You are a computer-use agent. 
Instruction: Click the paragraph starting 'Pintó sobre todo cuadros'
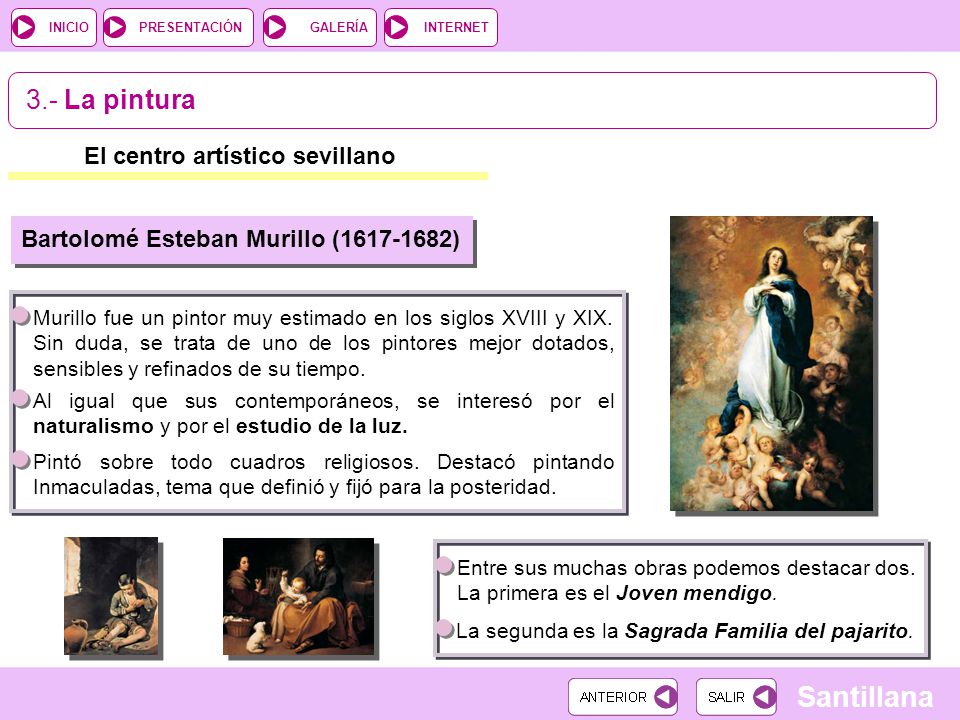click(323, 474)
